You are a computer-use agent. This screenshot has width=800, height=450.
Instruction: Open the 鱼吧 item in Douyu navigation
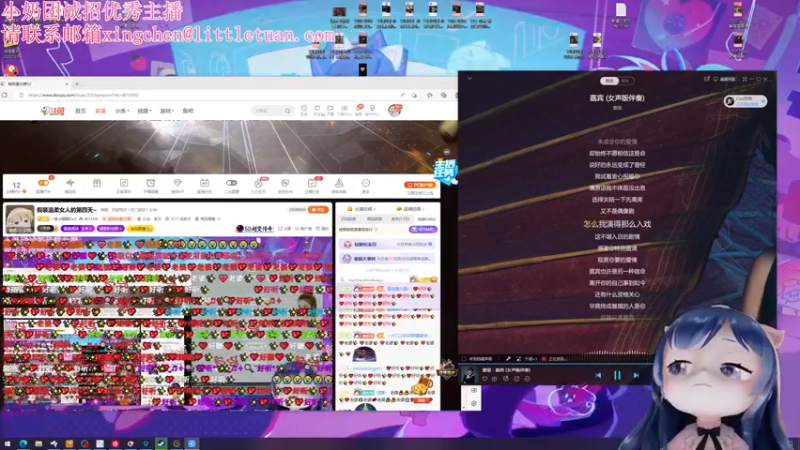click(x=188, y=111)
